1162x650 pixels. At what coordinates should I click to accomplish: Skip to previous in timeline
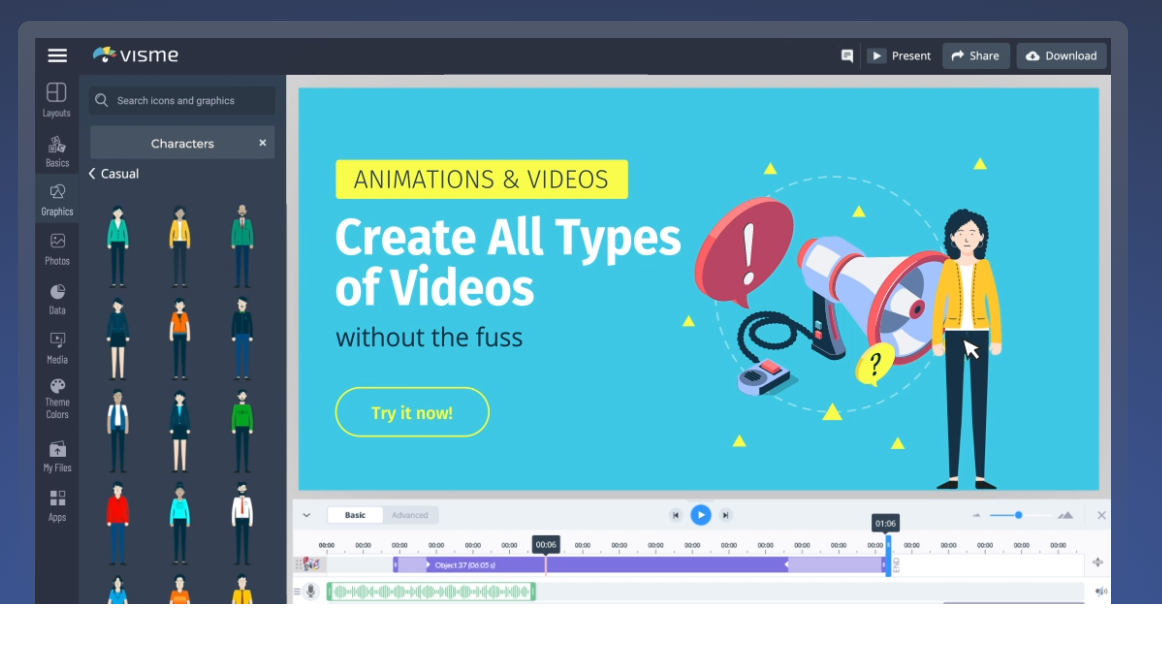(675, 515)
